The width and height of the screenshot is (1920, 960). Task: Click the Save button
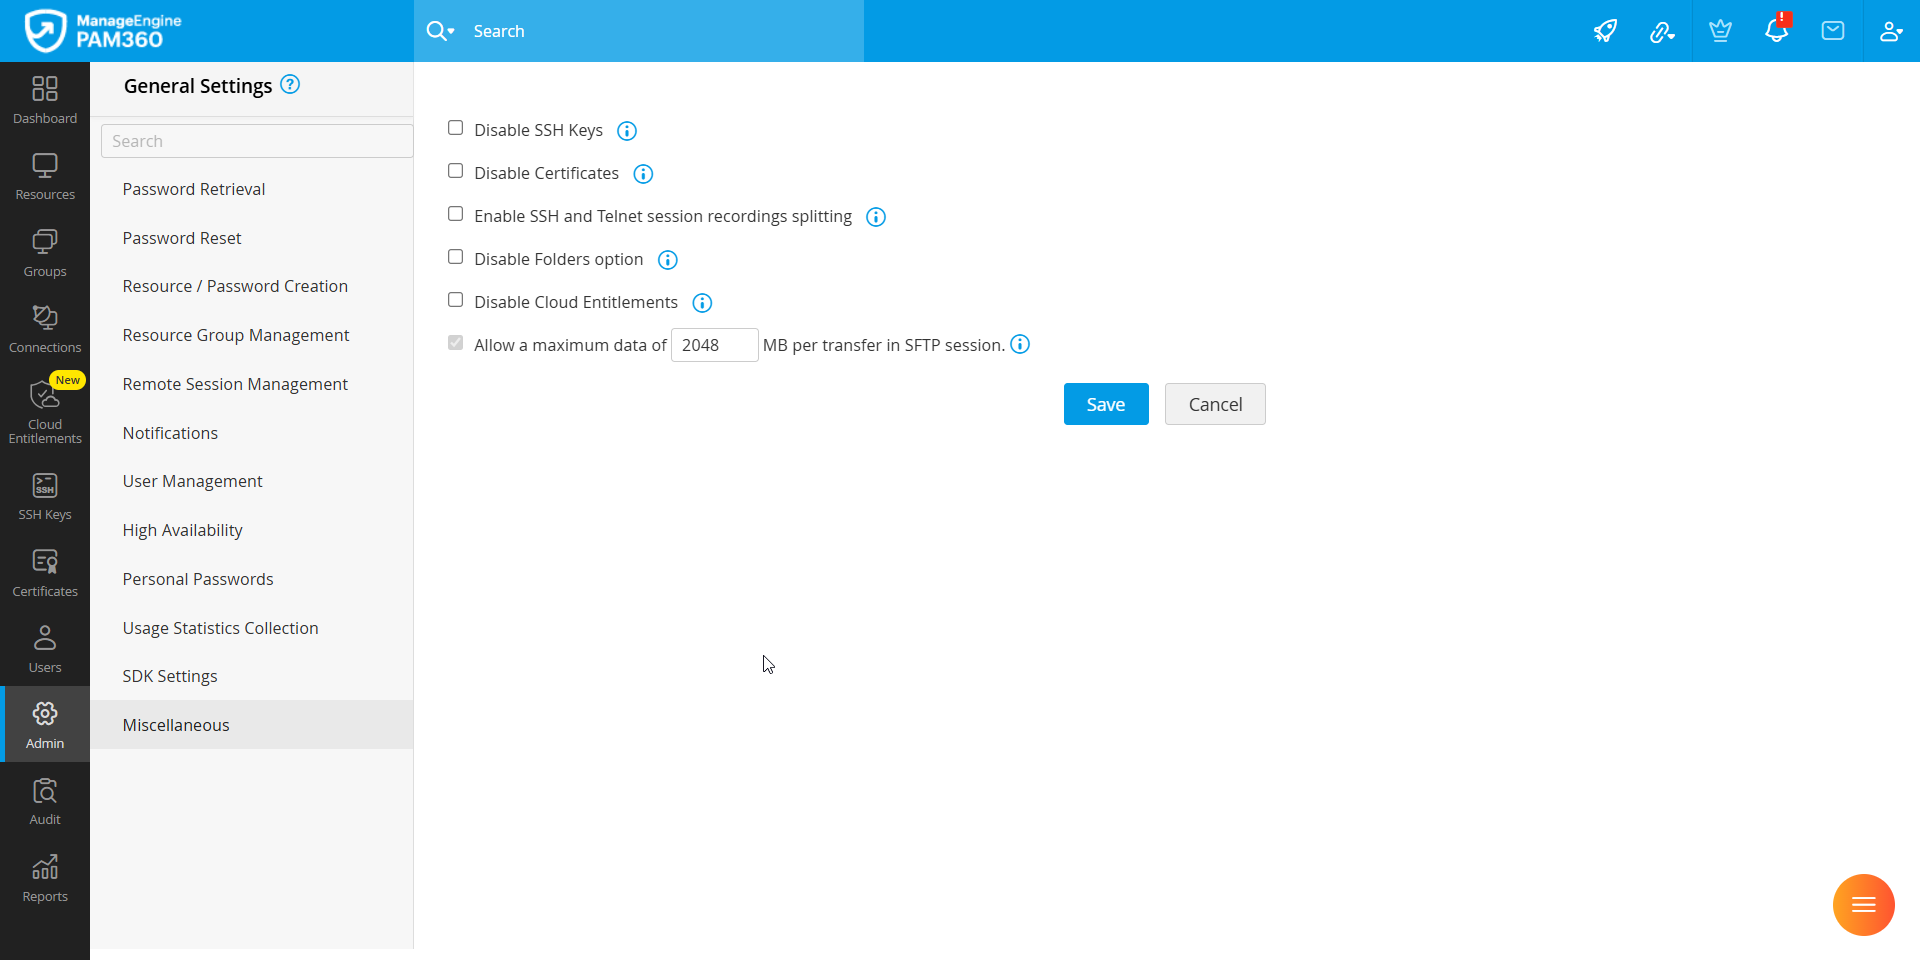1106,404
